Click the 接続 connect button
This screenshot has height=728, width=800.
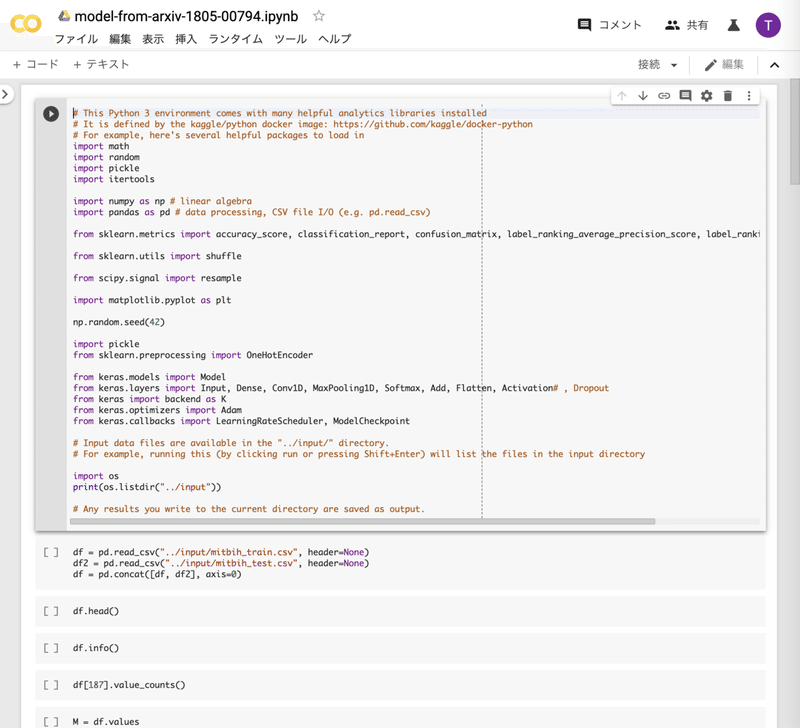(649, 64)
